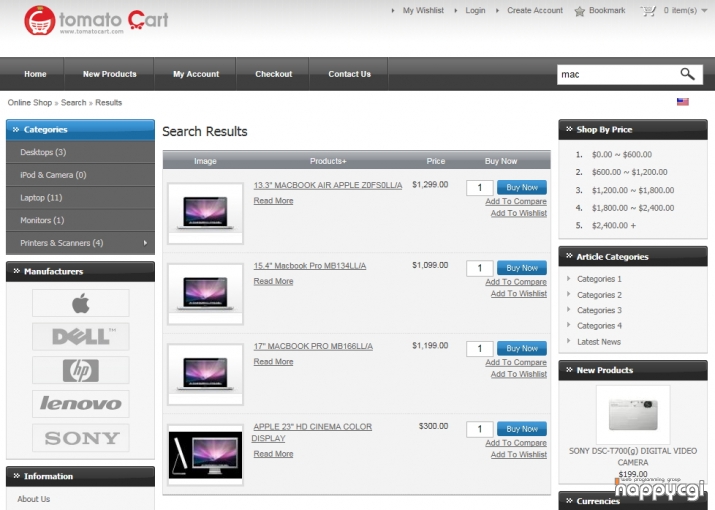Open 13.3" MacBook Air product link

point(328,185)
